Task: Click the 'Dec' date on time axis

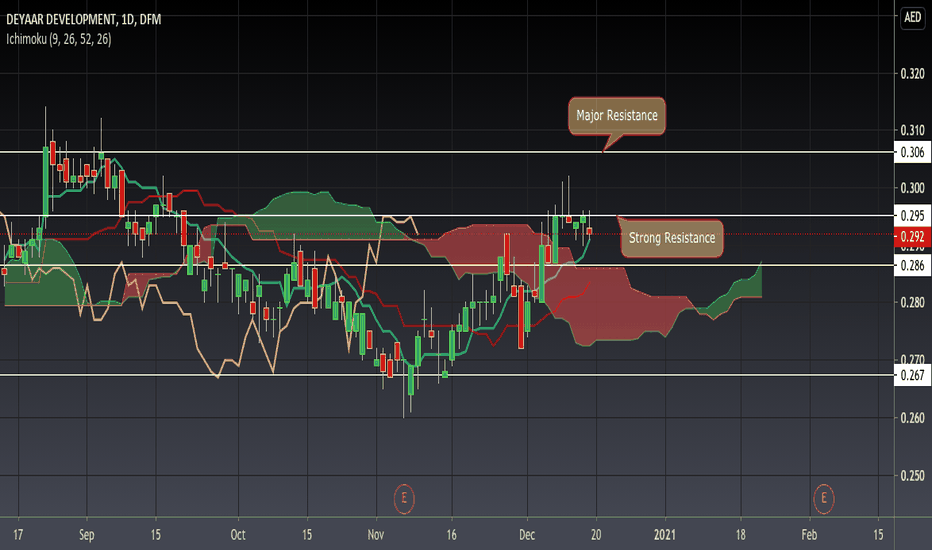Action: coord(527,535)
